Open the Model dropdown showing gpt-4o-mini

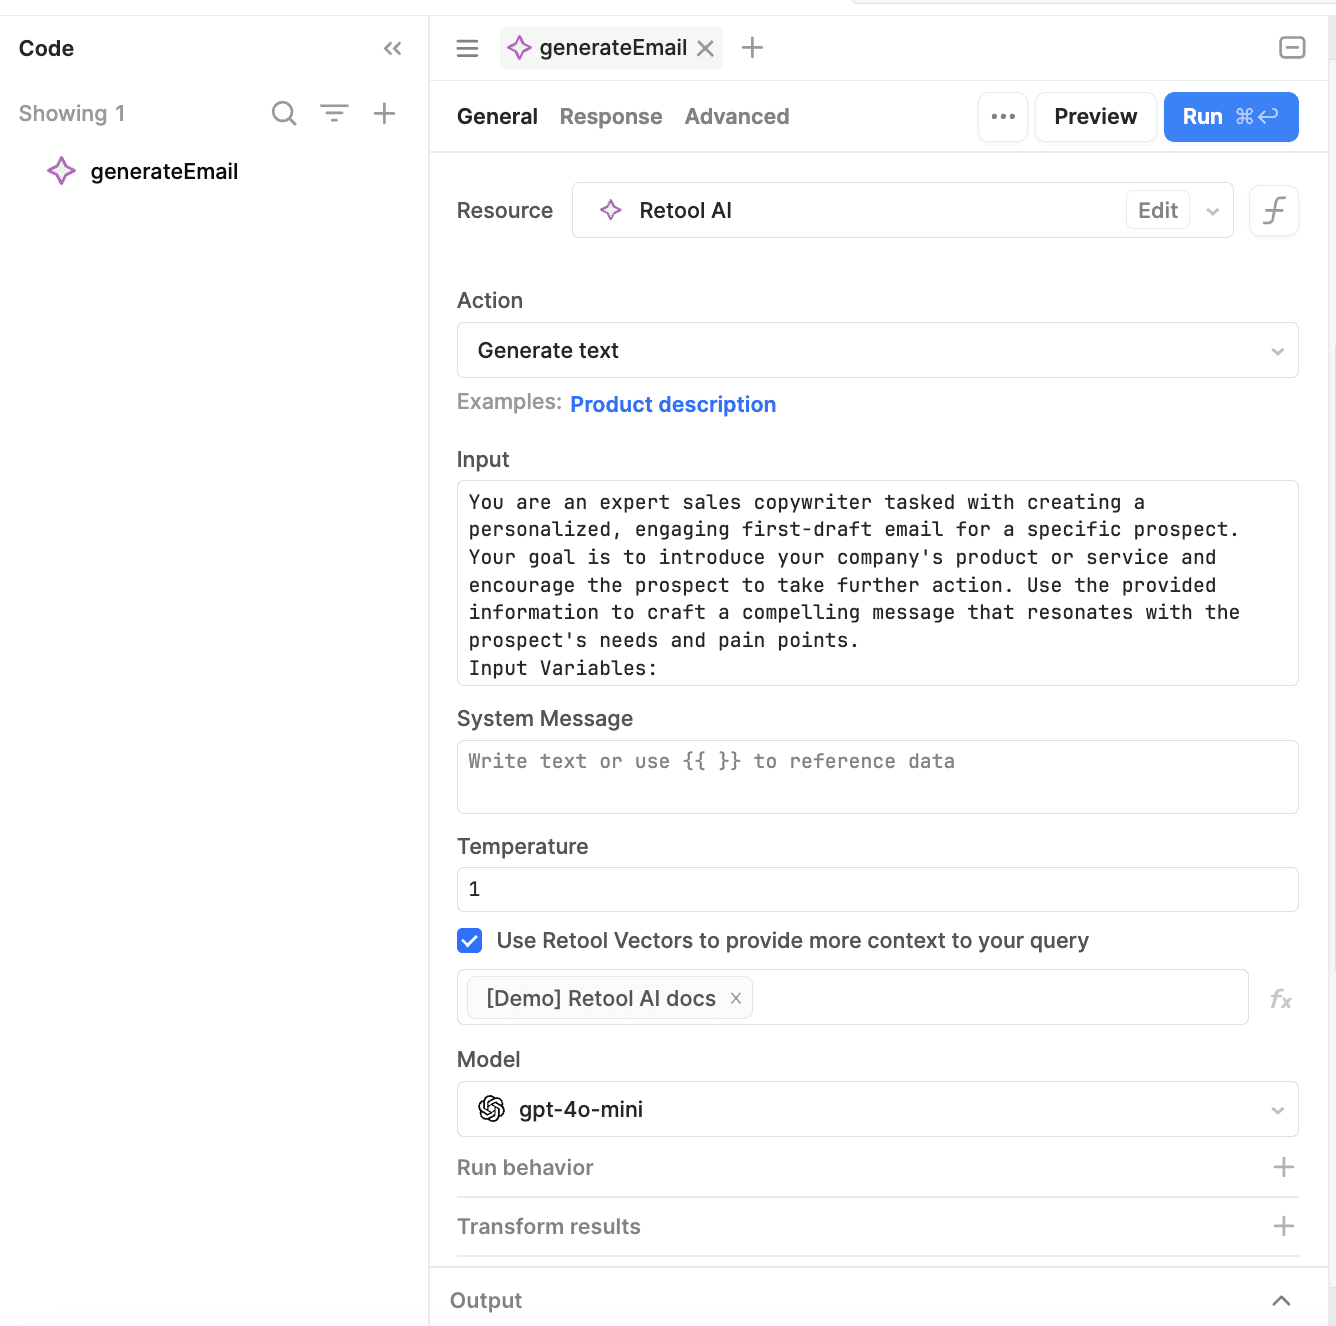877,1109
